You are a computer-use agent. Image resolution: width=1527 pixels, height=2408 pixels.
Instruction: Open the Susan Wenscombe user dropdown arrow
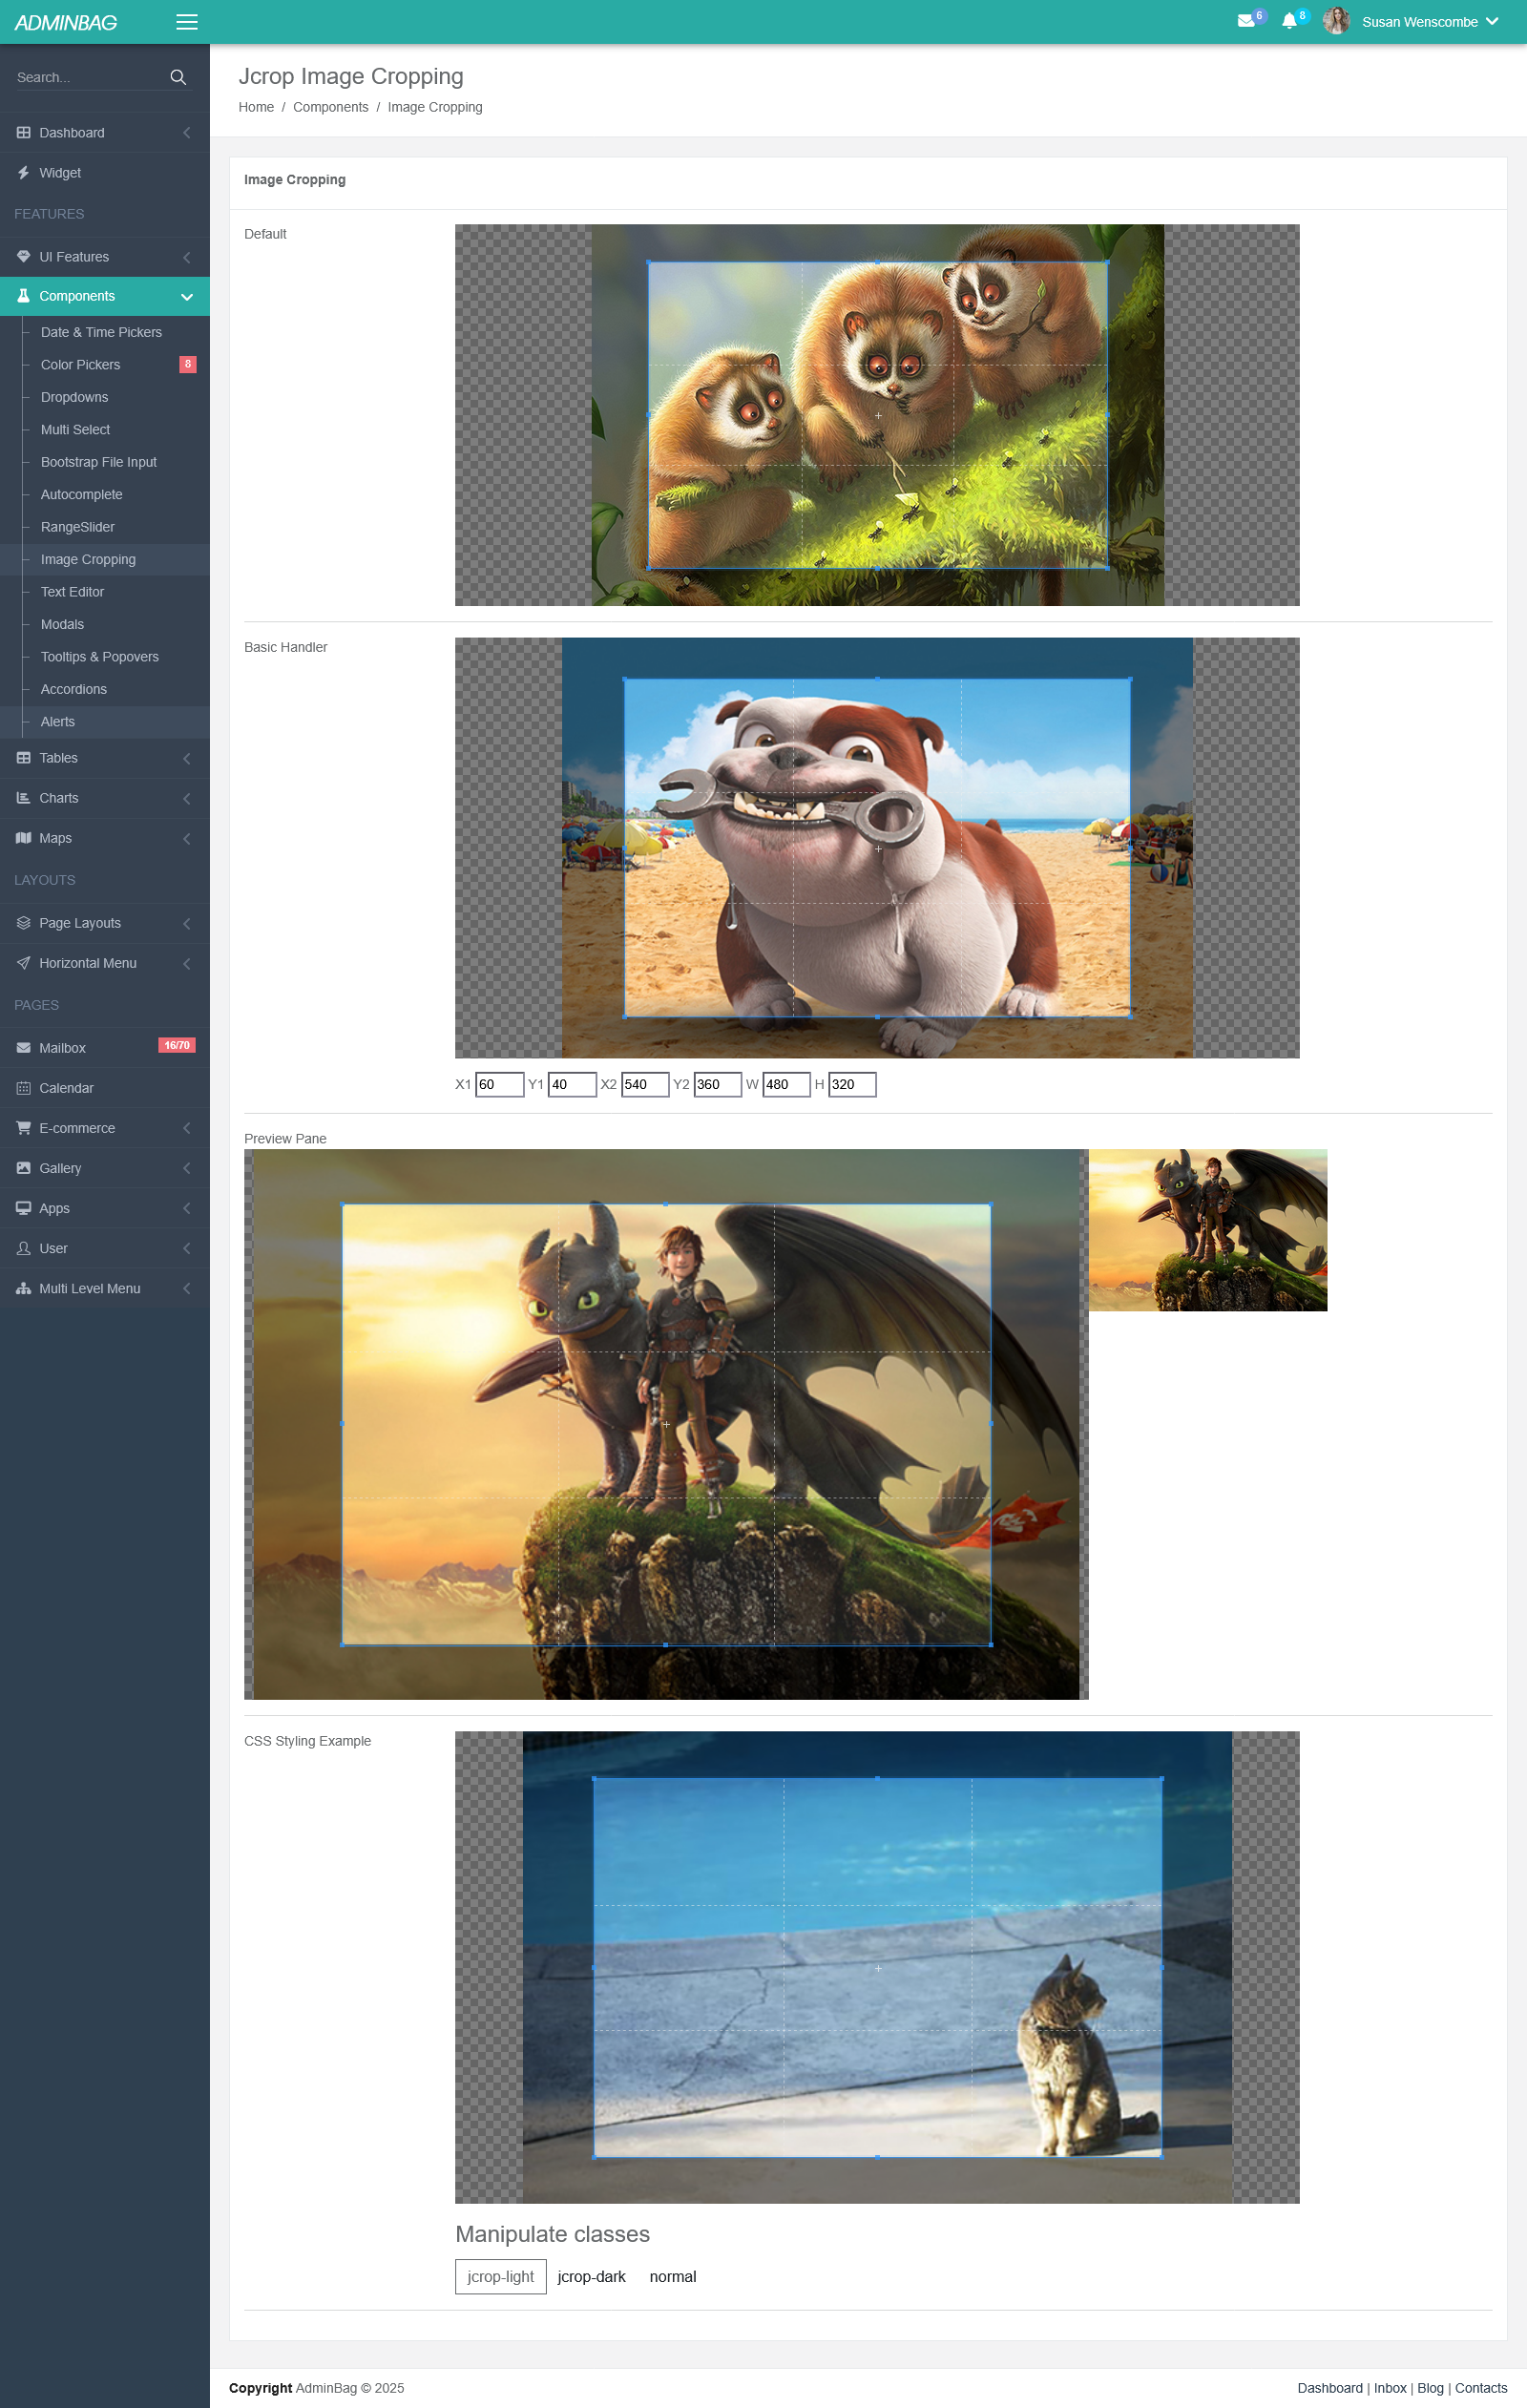coord(1492,21)
